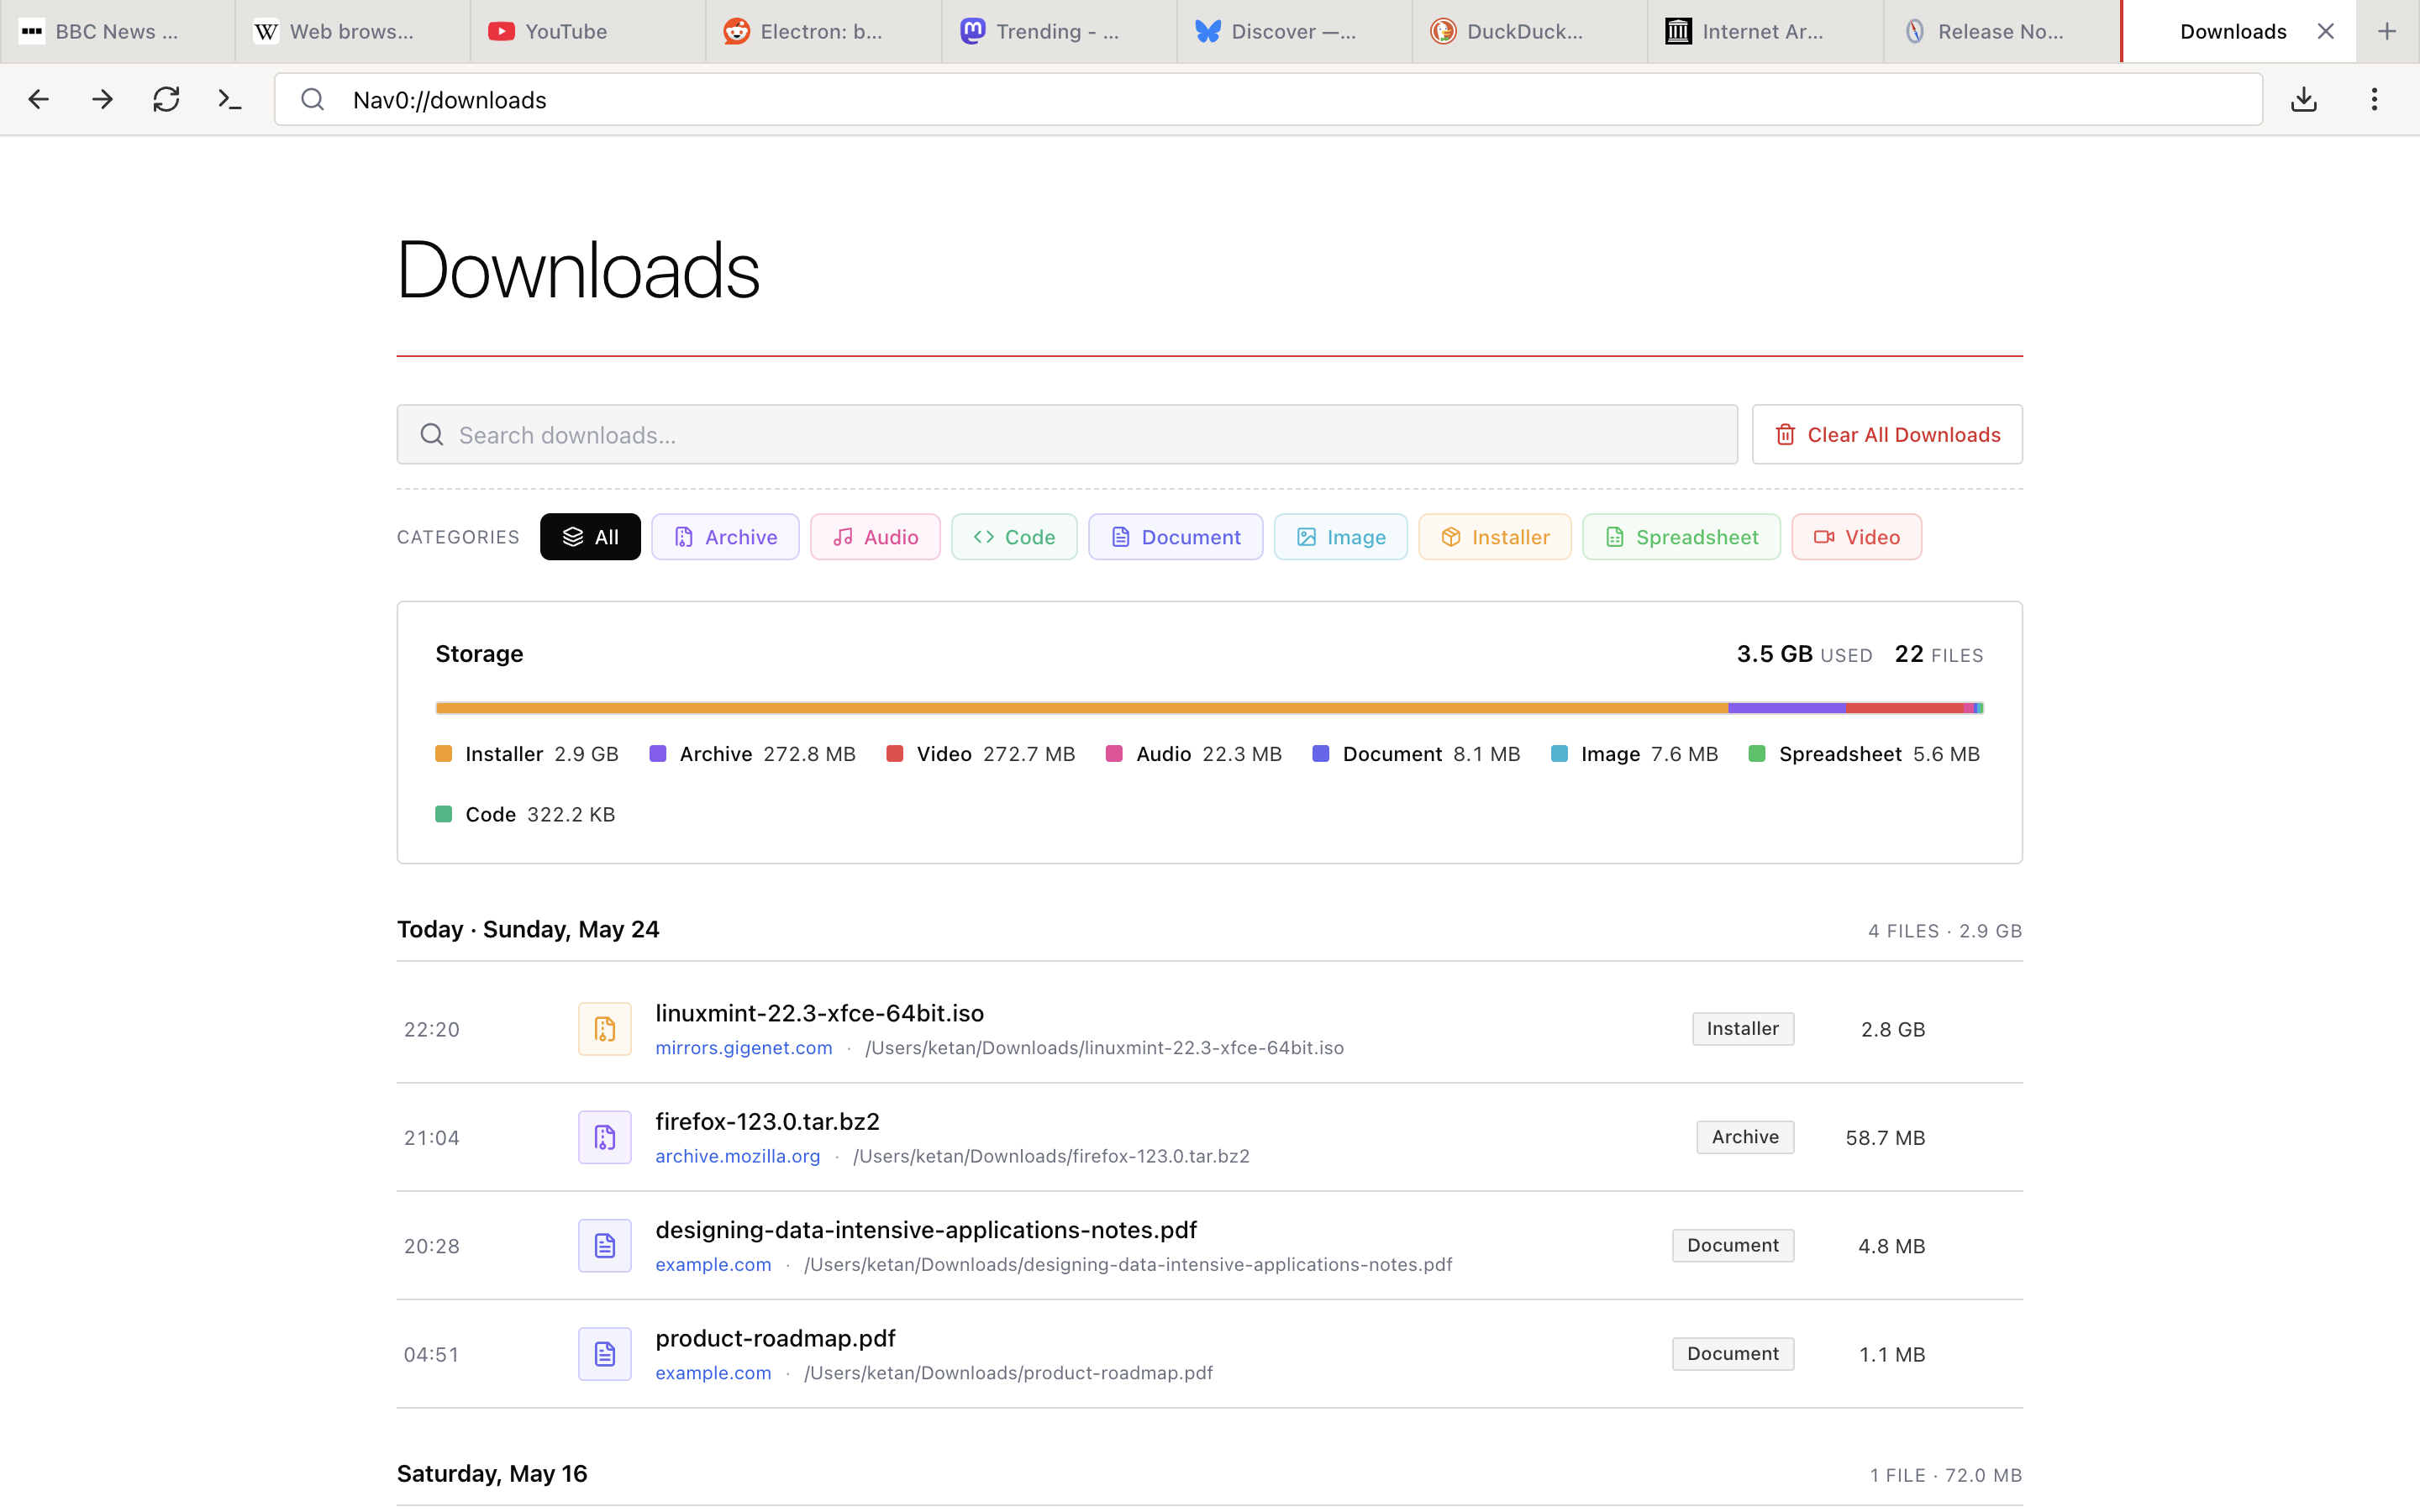Go forward with the forward arrow
2420x1512 pixels.
pyautogui.click(x=102, y=99)
